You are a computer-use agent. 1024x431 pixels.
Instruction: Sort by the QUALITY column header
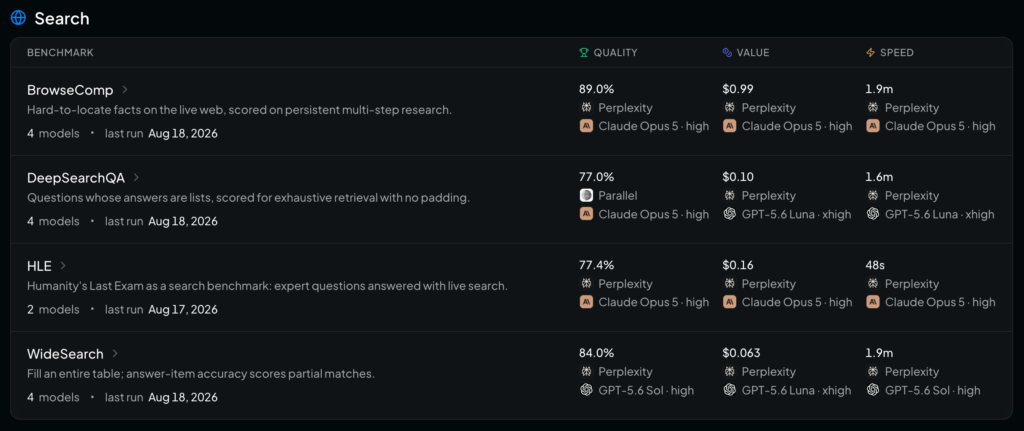click(x=609, y=52)
